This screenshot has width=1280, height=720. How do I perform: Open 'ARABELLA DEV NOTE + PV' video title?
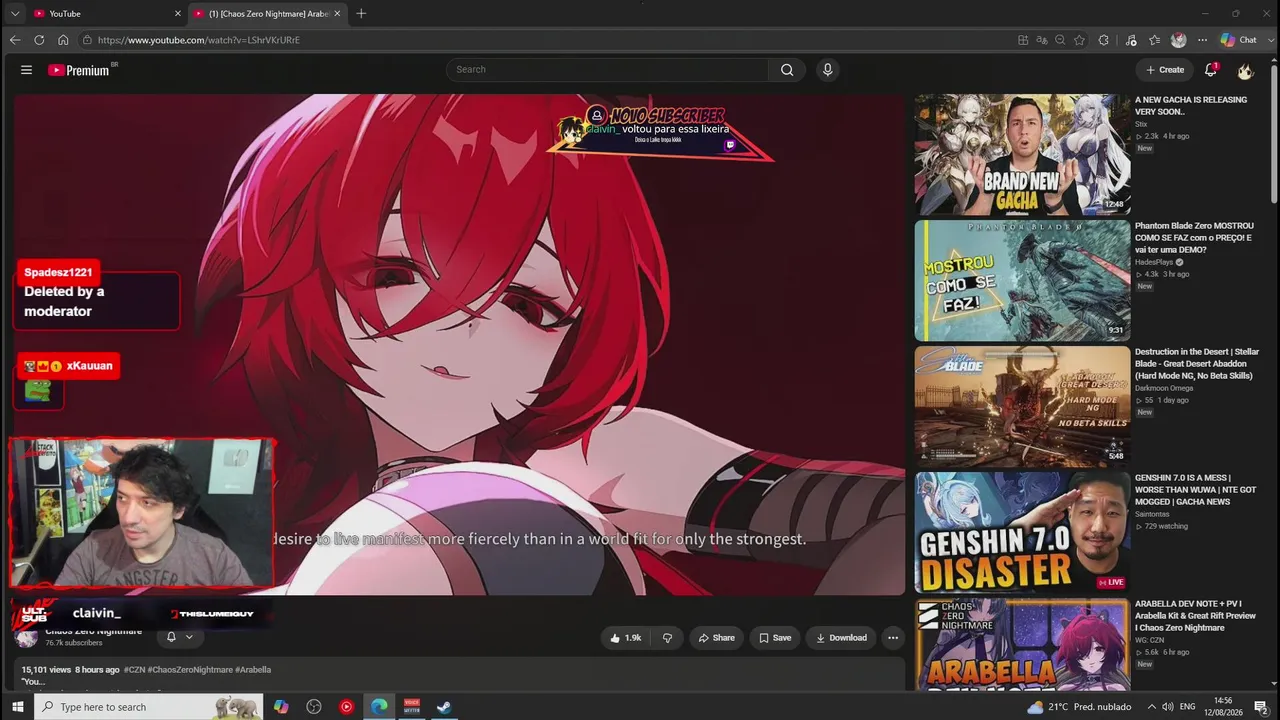point(1195,616)
